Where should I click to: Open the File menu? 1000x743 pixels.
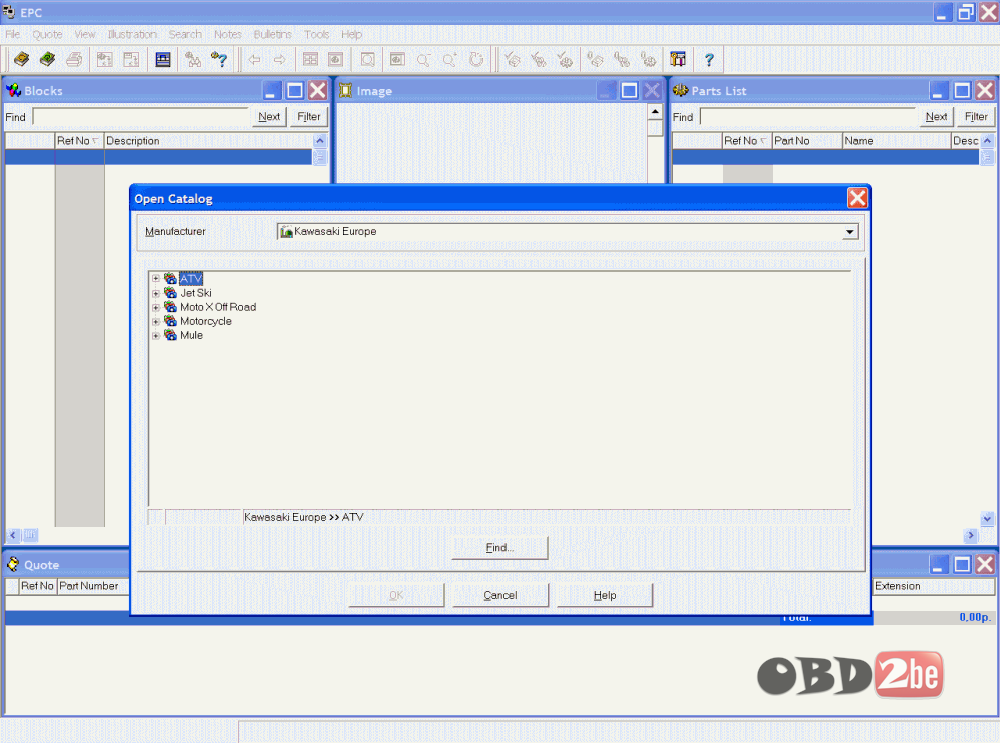(13, 34)
